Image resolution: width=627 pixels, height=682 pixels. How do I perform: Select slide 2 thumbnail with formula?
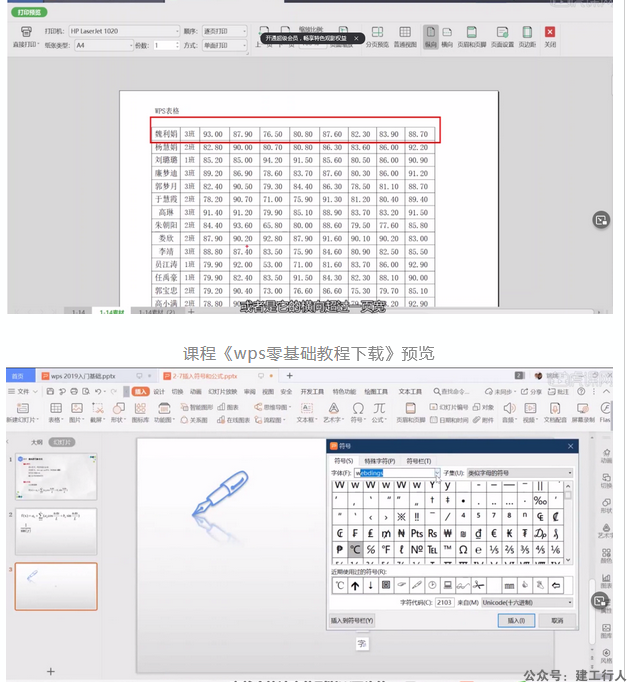coord(56,532)
